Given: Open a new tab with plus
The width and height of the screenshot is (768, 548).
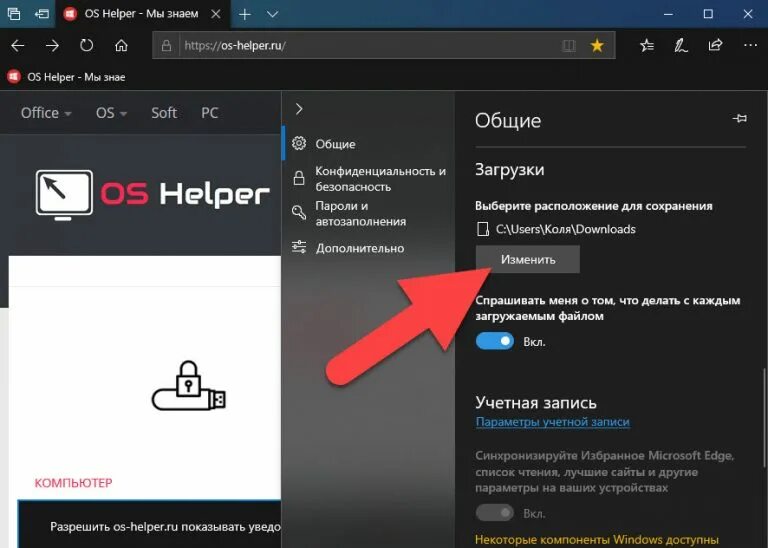Looking at the screenshot, I should click(244, 14).
